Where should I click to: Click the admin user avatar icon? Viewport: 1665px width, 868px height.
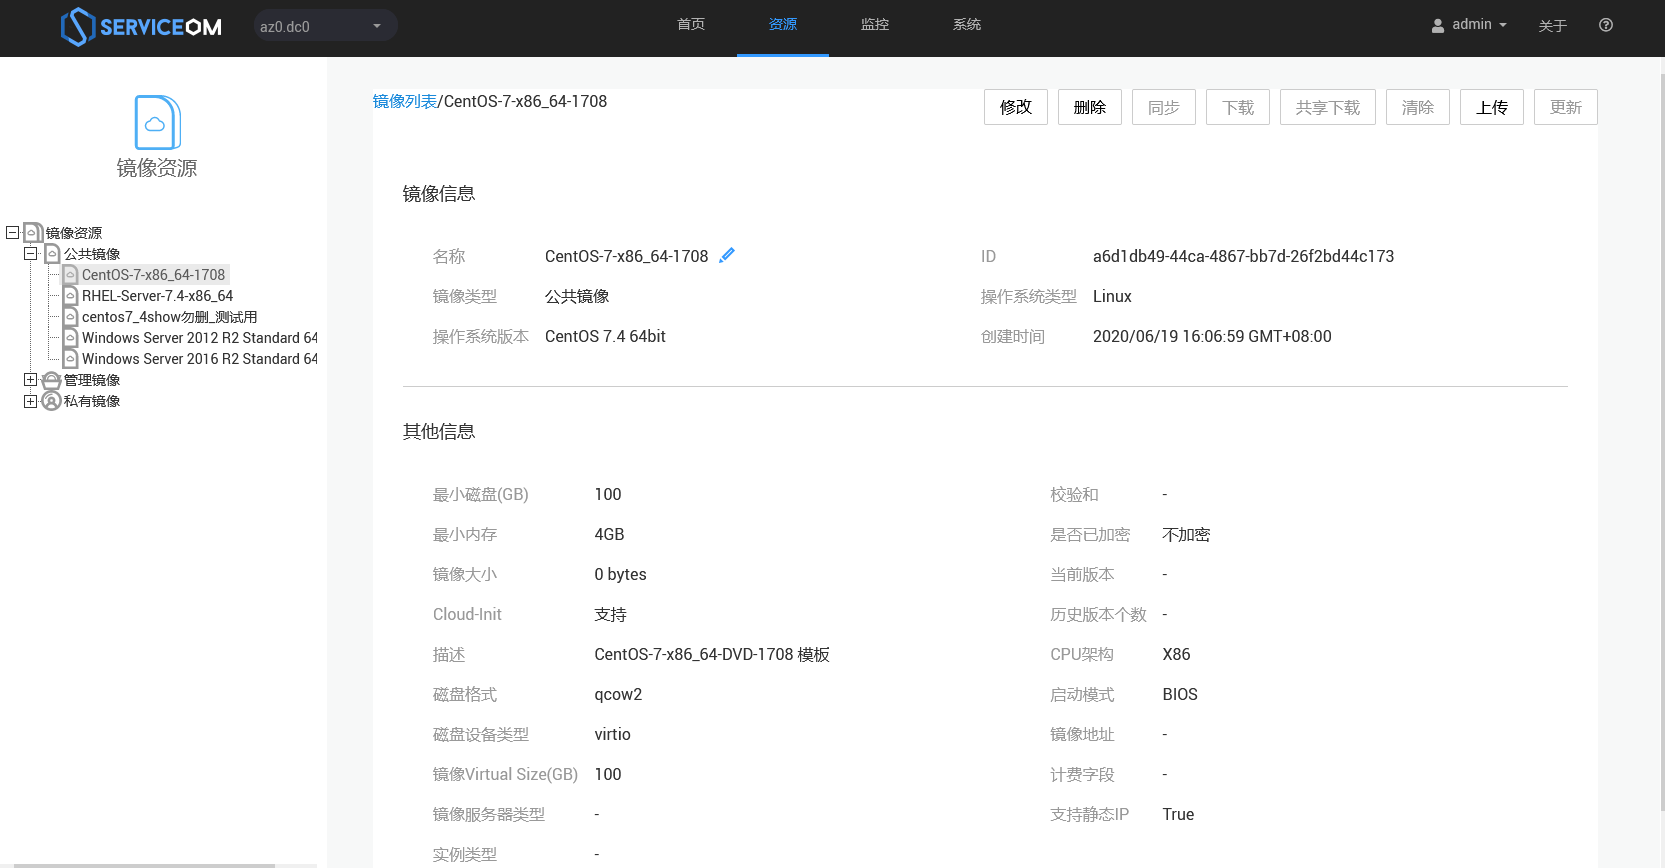point(1438,26)
